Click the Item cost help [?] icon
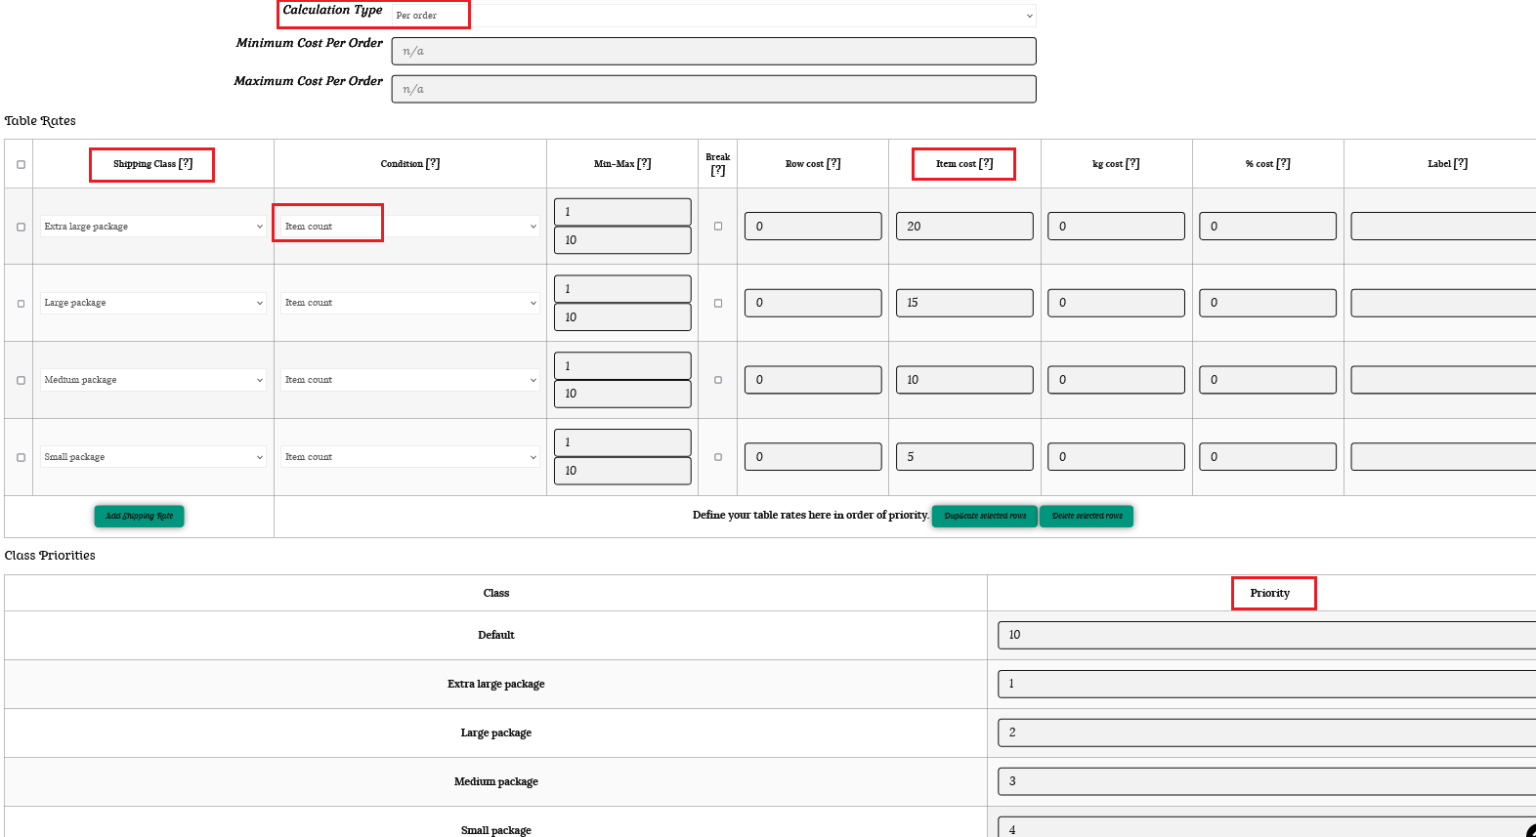Screen dimensions: 1536x837 (986, 164)
